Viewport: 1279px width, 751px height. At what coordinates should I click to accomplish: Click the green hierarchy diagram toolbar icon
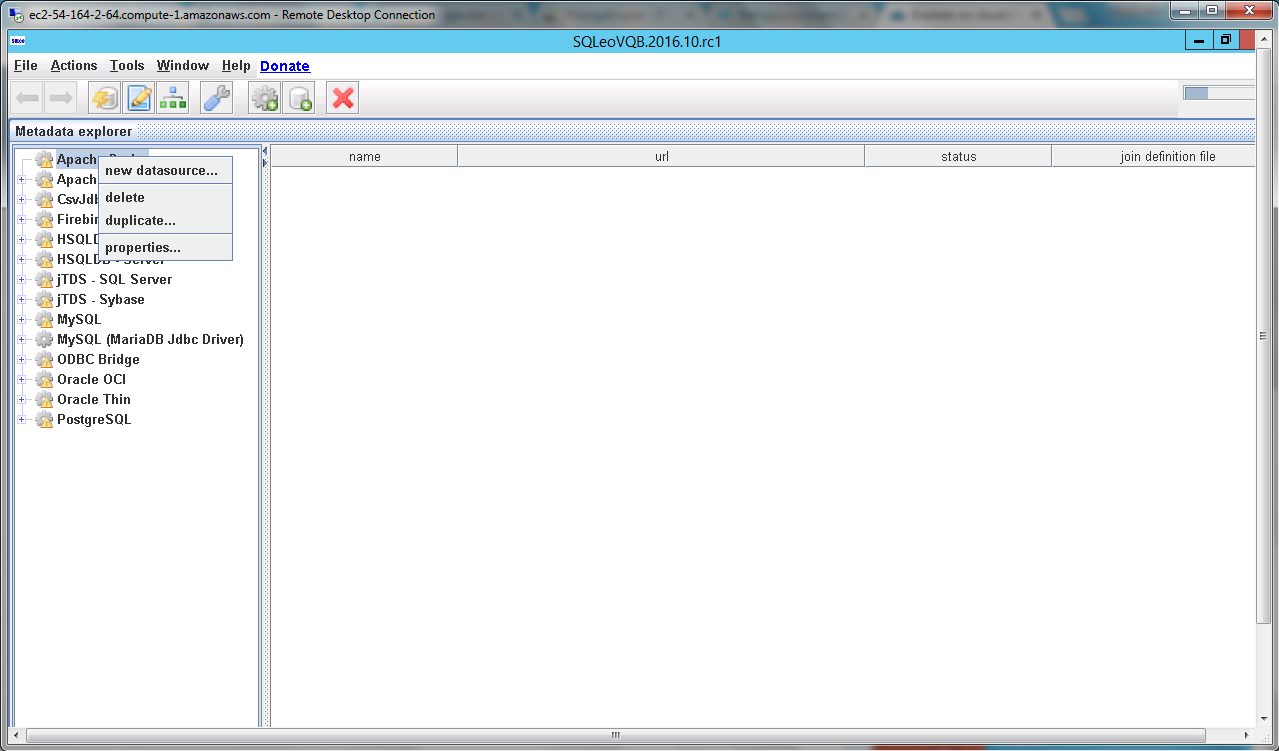[173, 98]
